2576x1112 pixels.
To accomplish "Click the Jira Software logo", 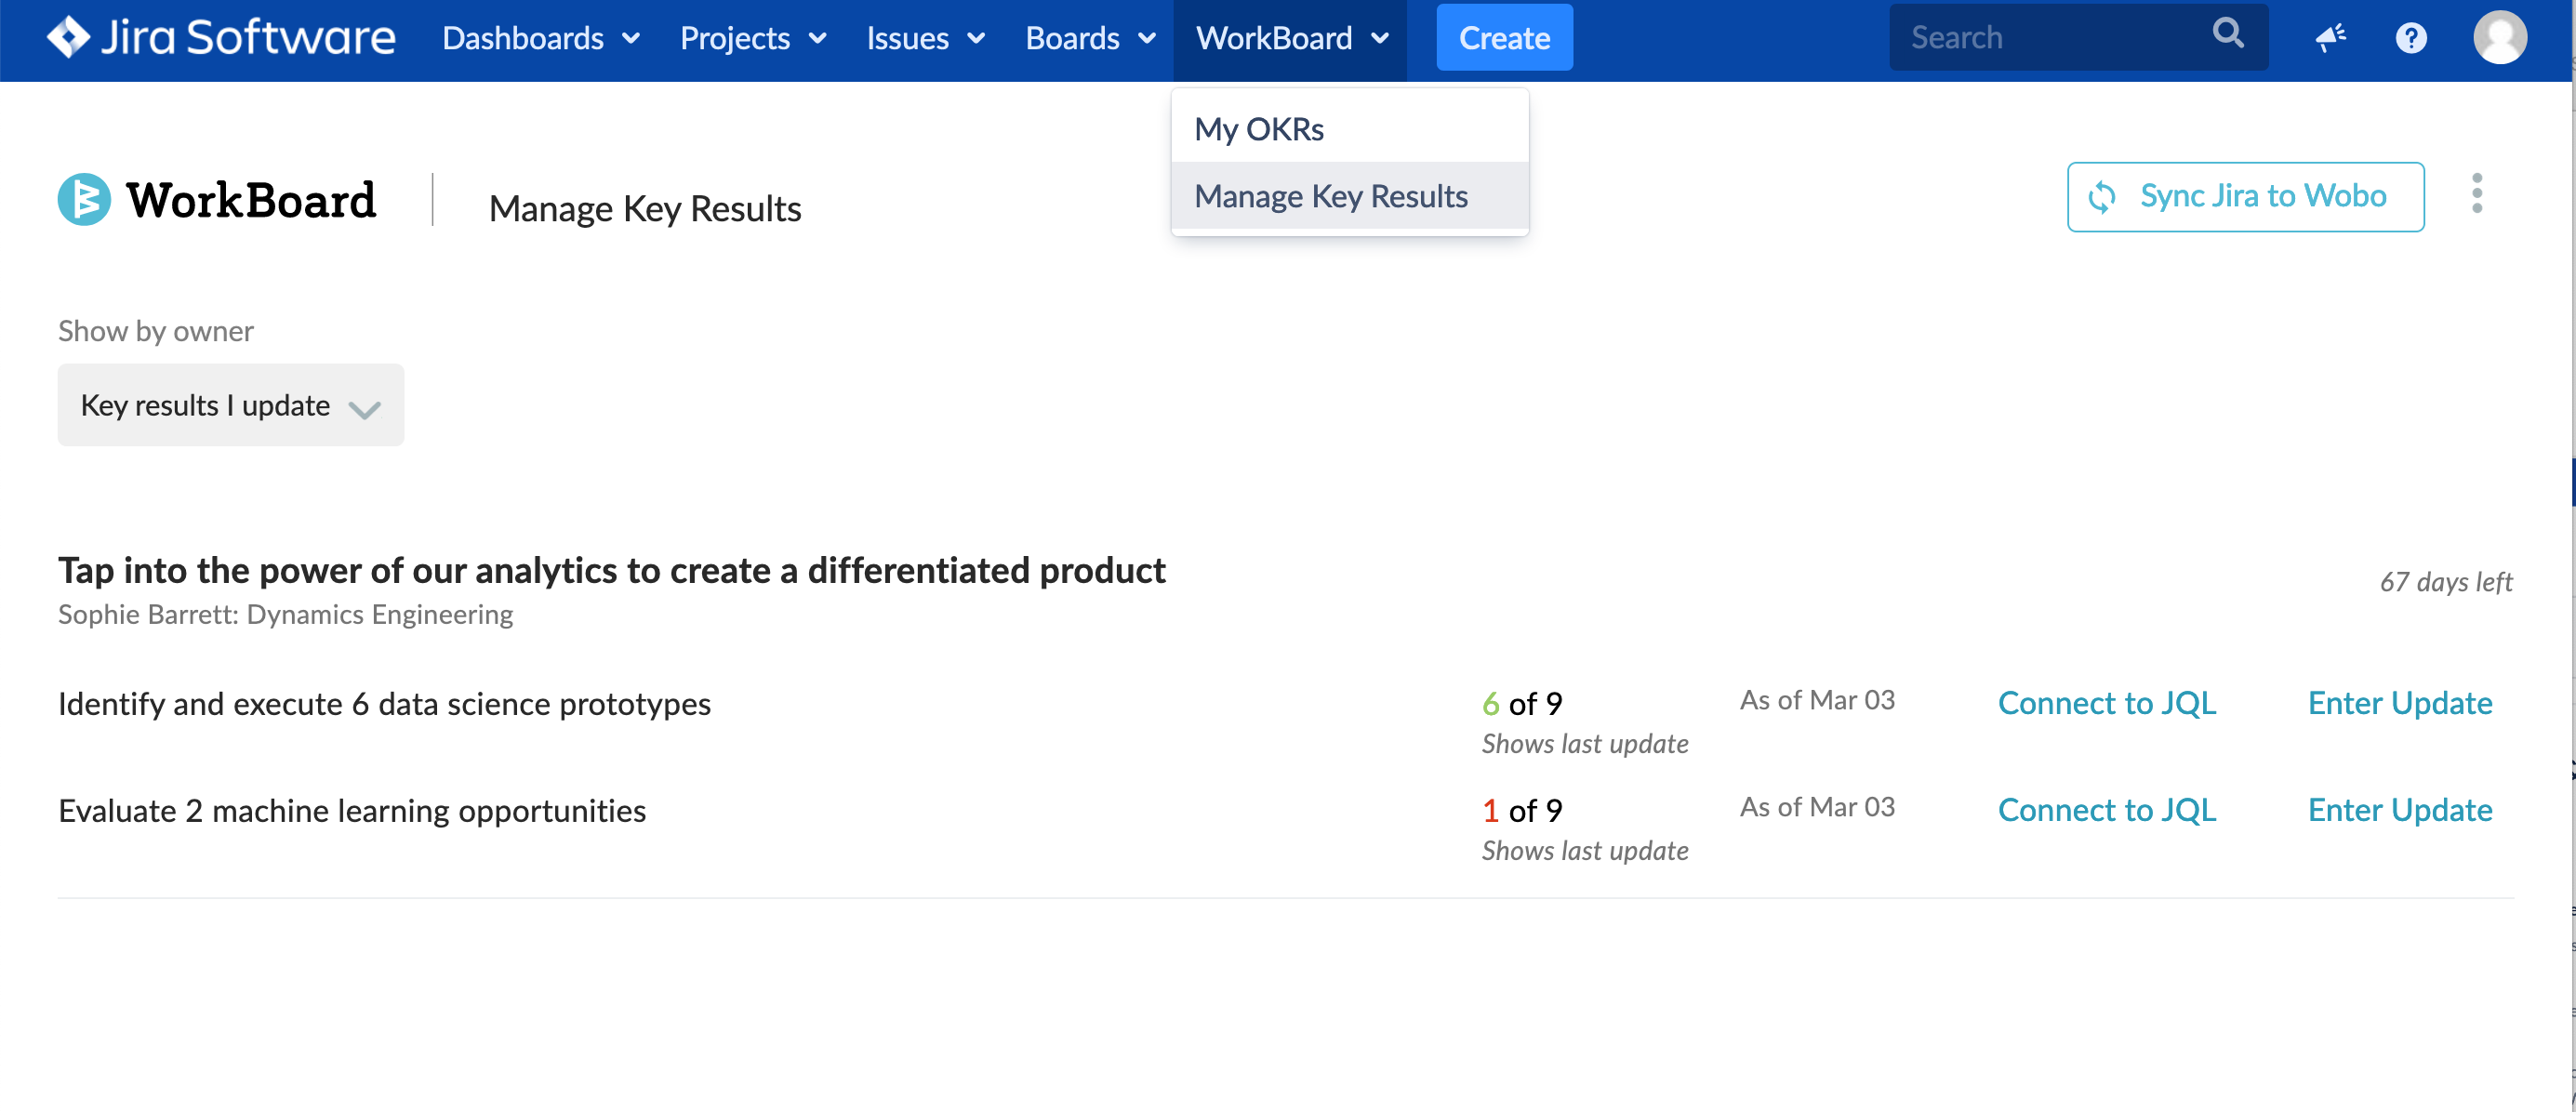I will click(x=221, y=38).
